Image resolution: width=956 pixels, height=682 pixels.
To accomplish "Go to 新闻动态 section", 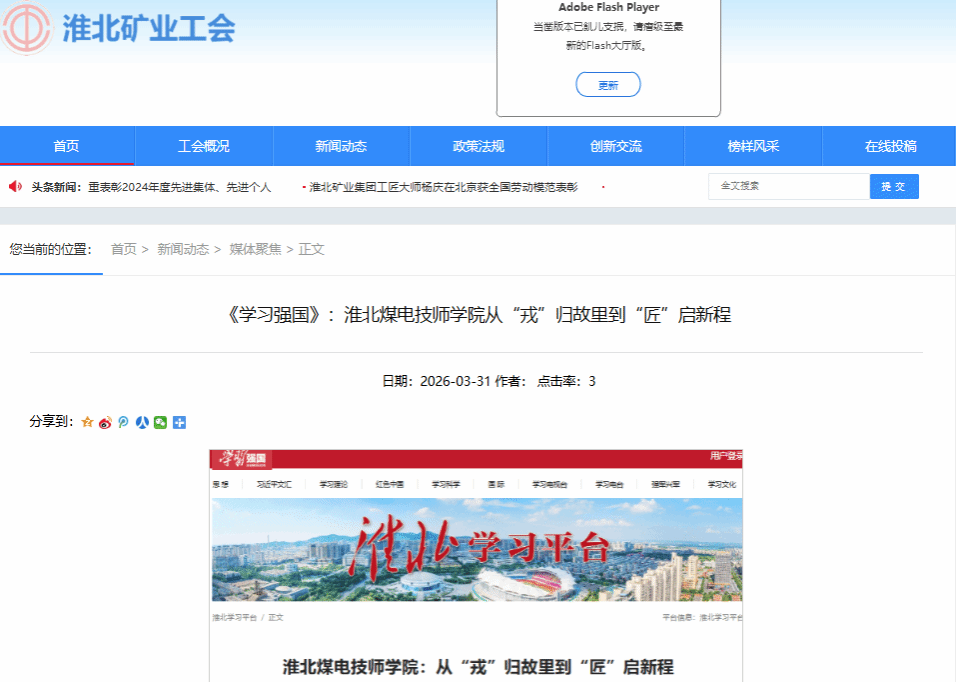I will click(341, 146).
